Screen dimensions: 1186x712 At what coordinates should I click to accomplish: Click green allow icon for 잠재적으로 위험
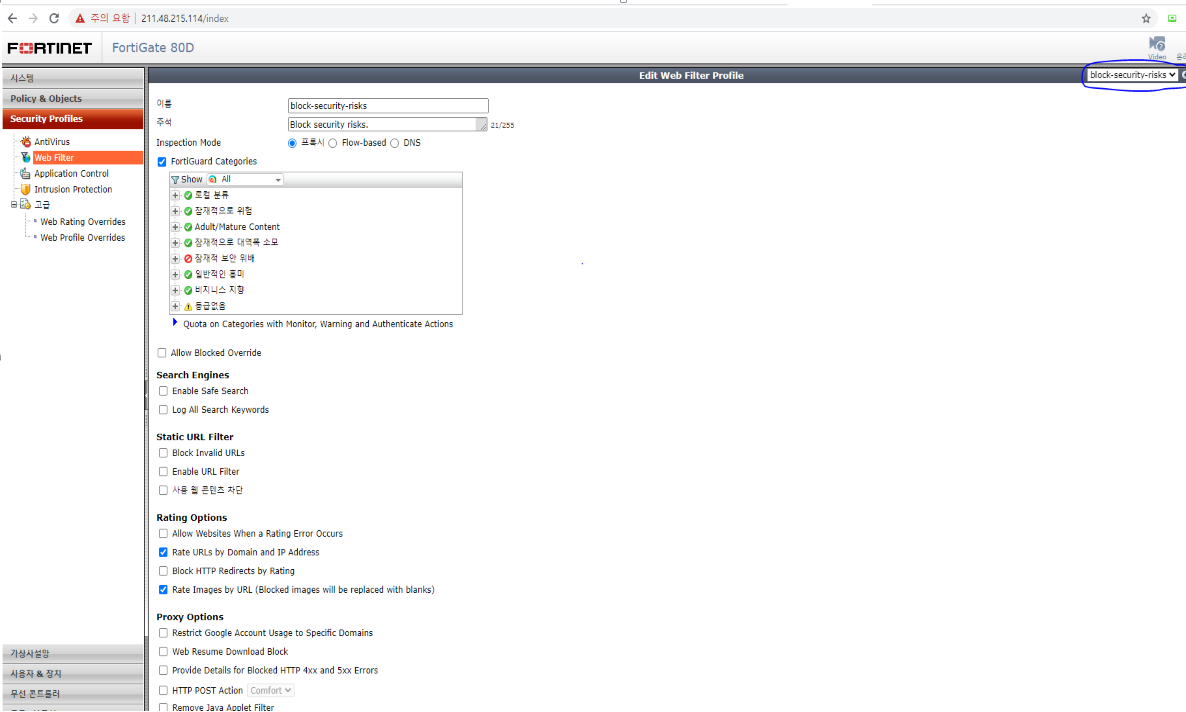click(188, 211)
